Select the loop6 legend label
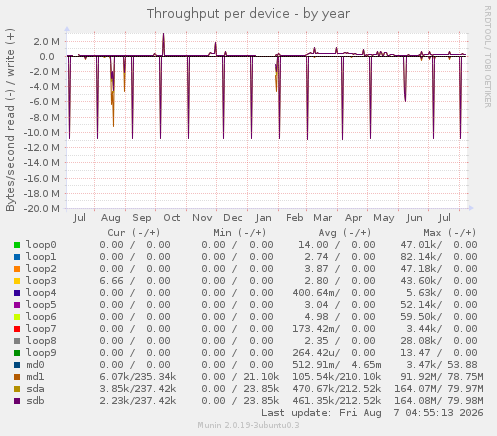This screenshot has width=497, height=436. pyautogui.click(x=41, y=317)
